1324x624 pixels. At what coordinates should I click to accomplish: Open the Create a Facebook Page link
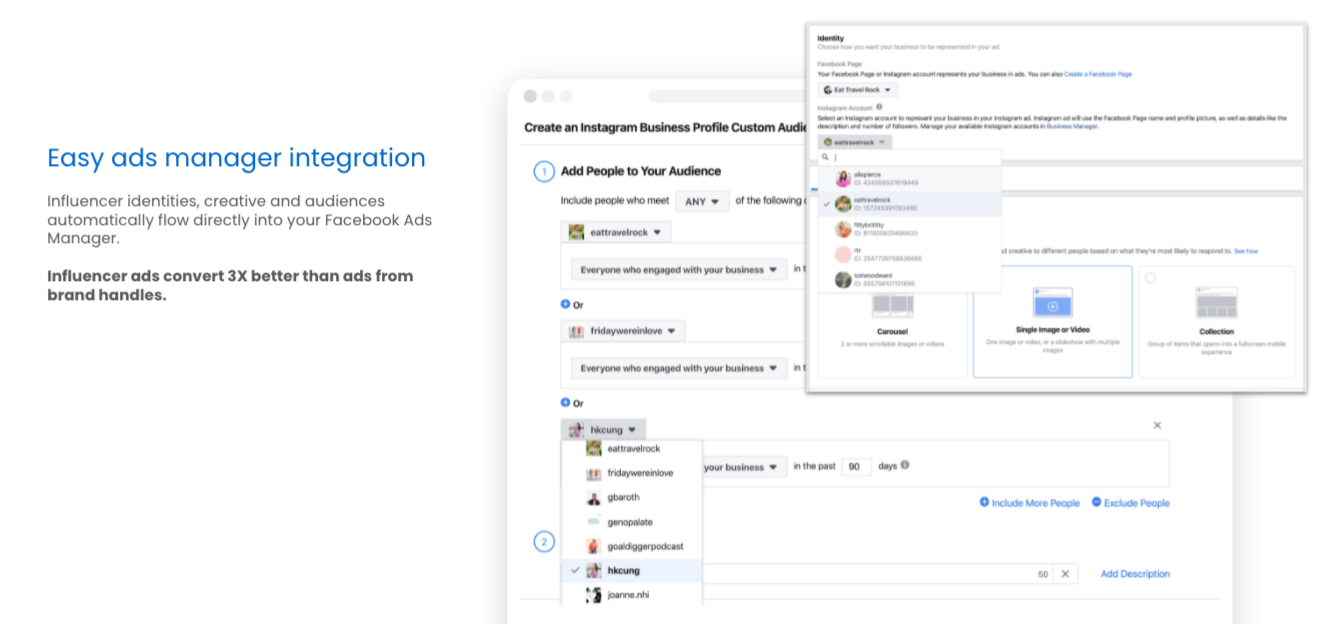[1098, 74]
